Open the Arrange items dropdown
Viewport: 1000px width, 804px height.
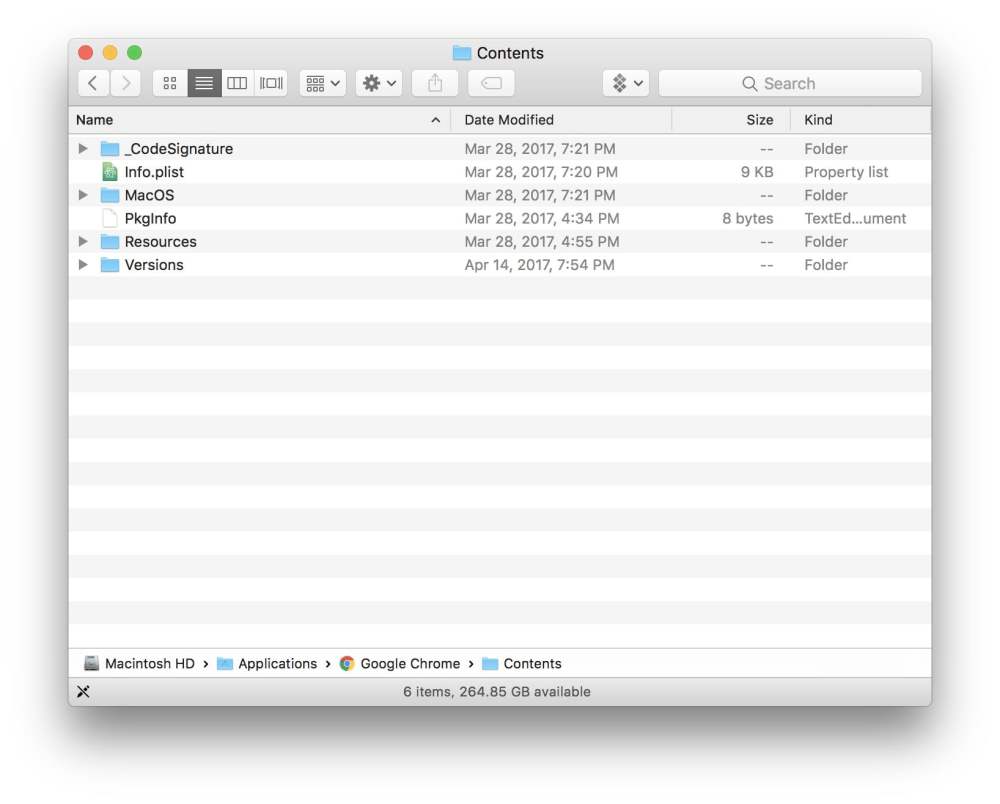pos(322,83)
